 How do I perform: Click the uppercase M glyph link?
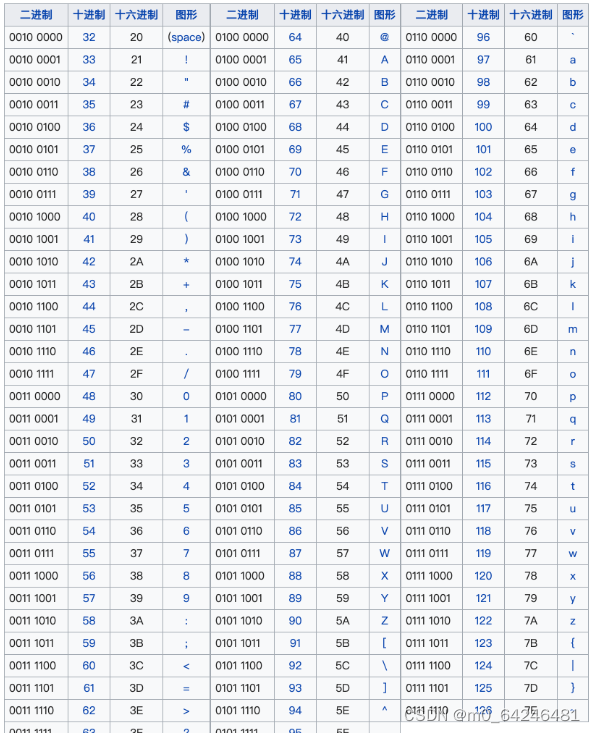coord(384,329)
